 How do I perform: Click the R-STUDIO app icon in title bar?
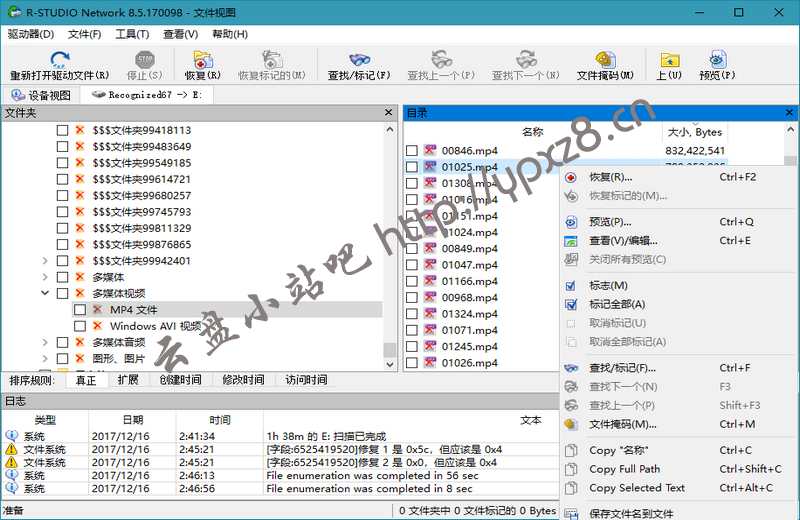click(14, 12)
